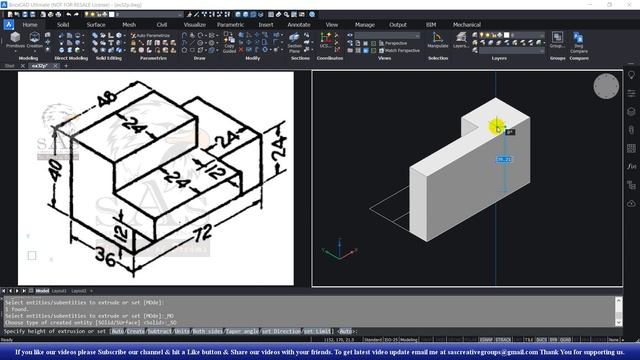
Task: Switch to the Mechanical ribbon tab
Action: tap(467, 24)
